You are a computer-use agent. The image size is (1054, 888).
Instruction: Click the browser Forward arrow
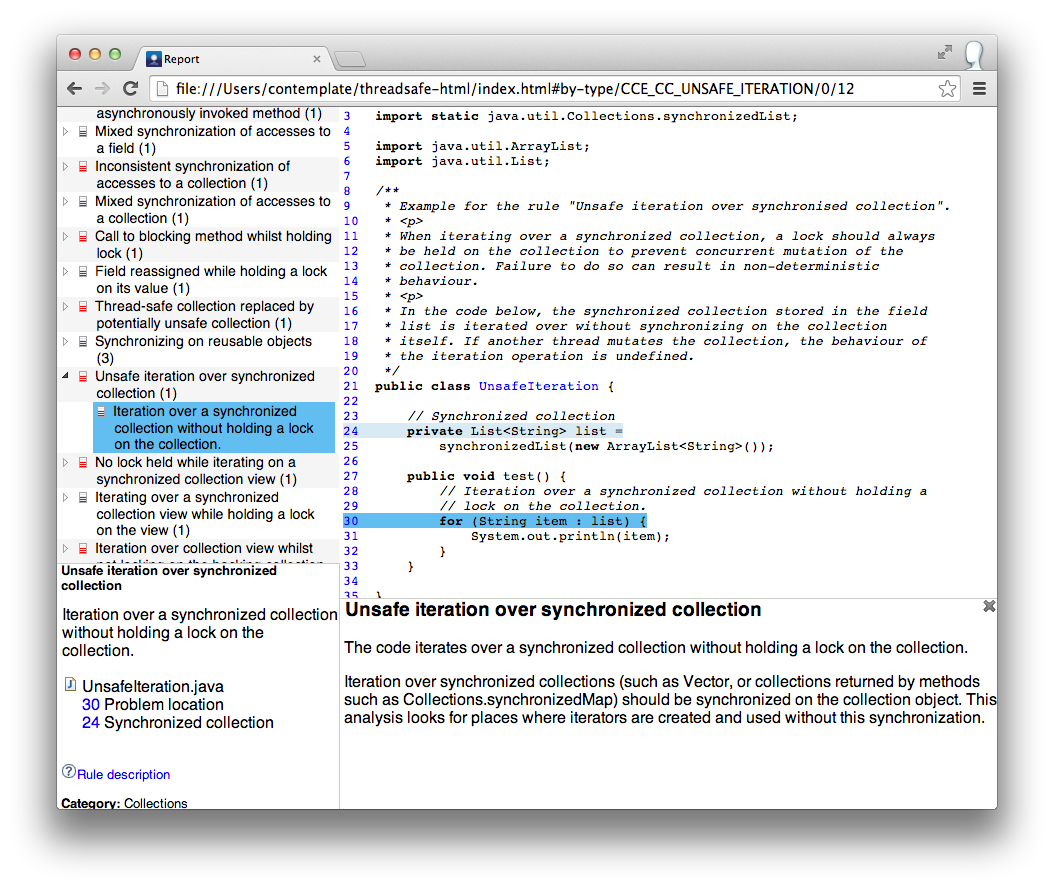click(x=102, y=89)
